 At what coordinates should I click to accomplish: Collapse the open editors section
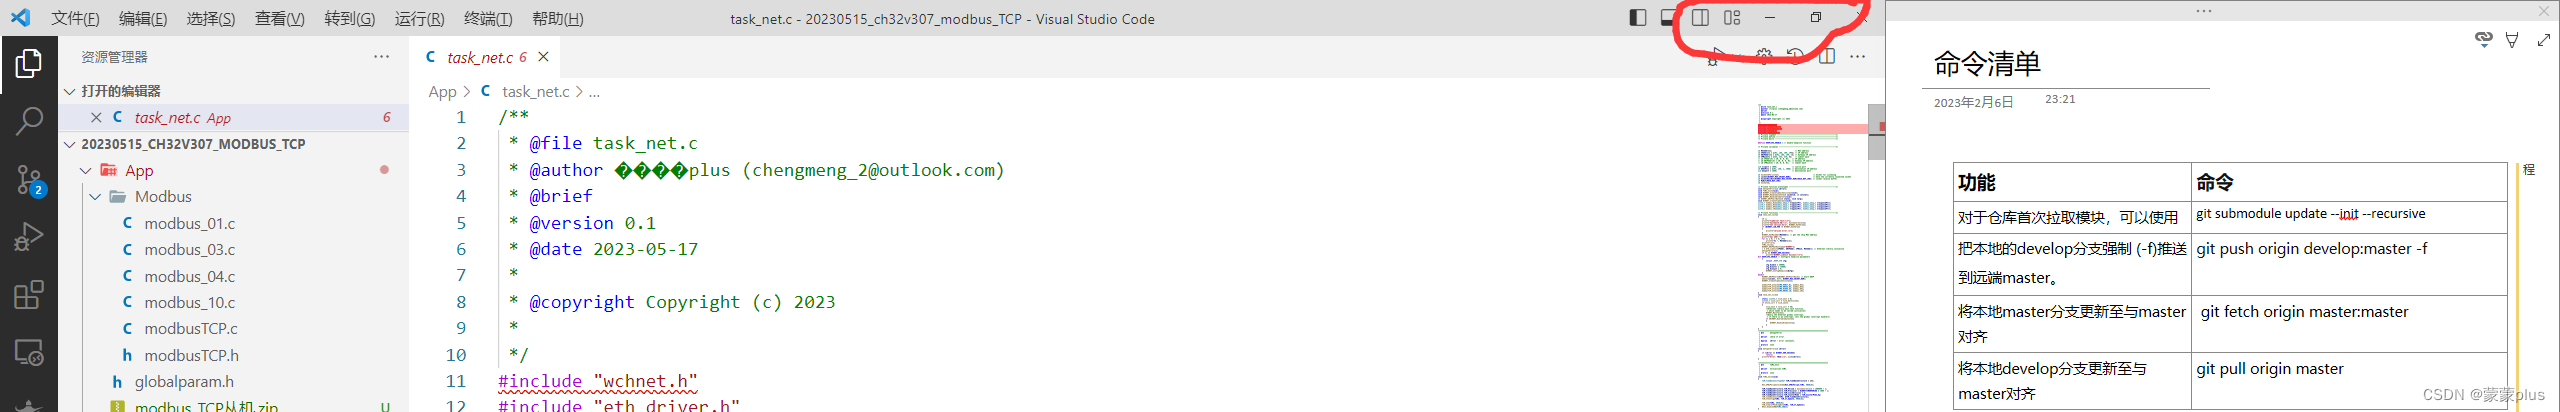coord(69,91)
